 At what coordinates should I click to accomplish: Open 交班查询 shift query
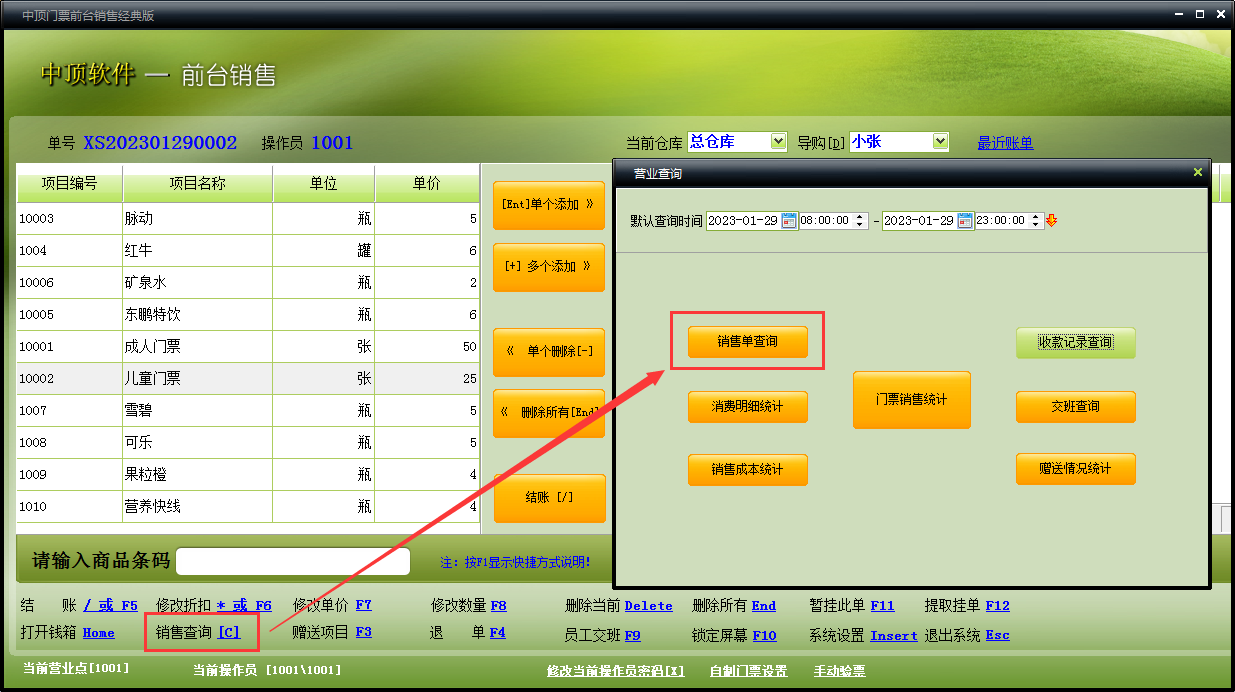tap(1075, 407)
